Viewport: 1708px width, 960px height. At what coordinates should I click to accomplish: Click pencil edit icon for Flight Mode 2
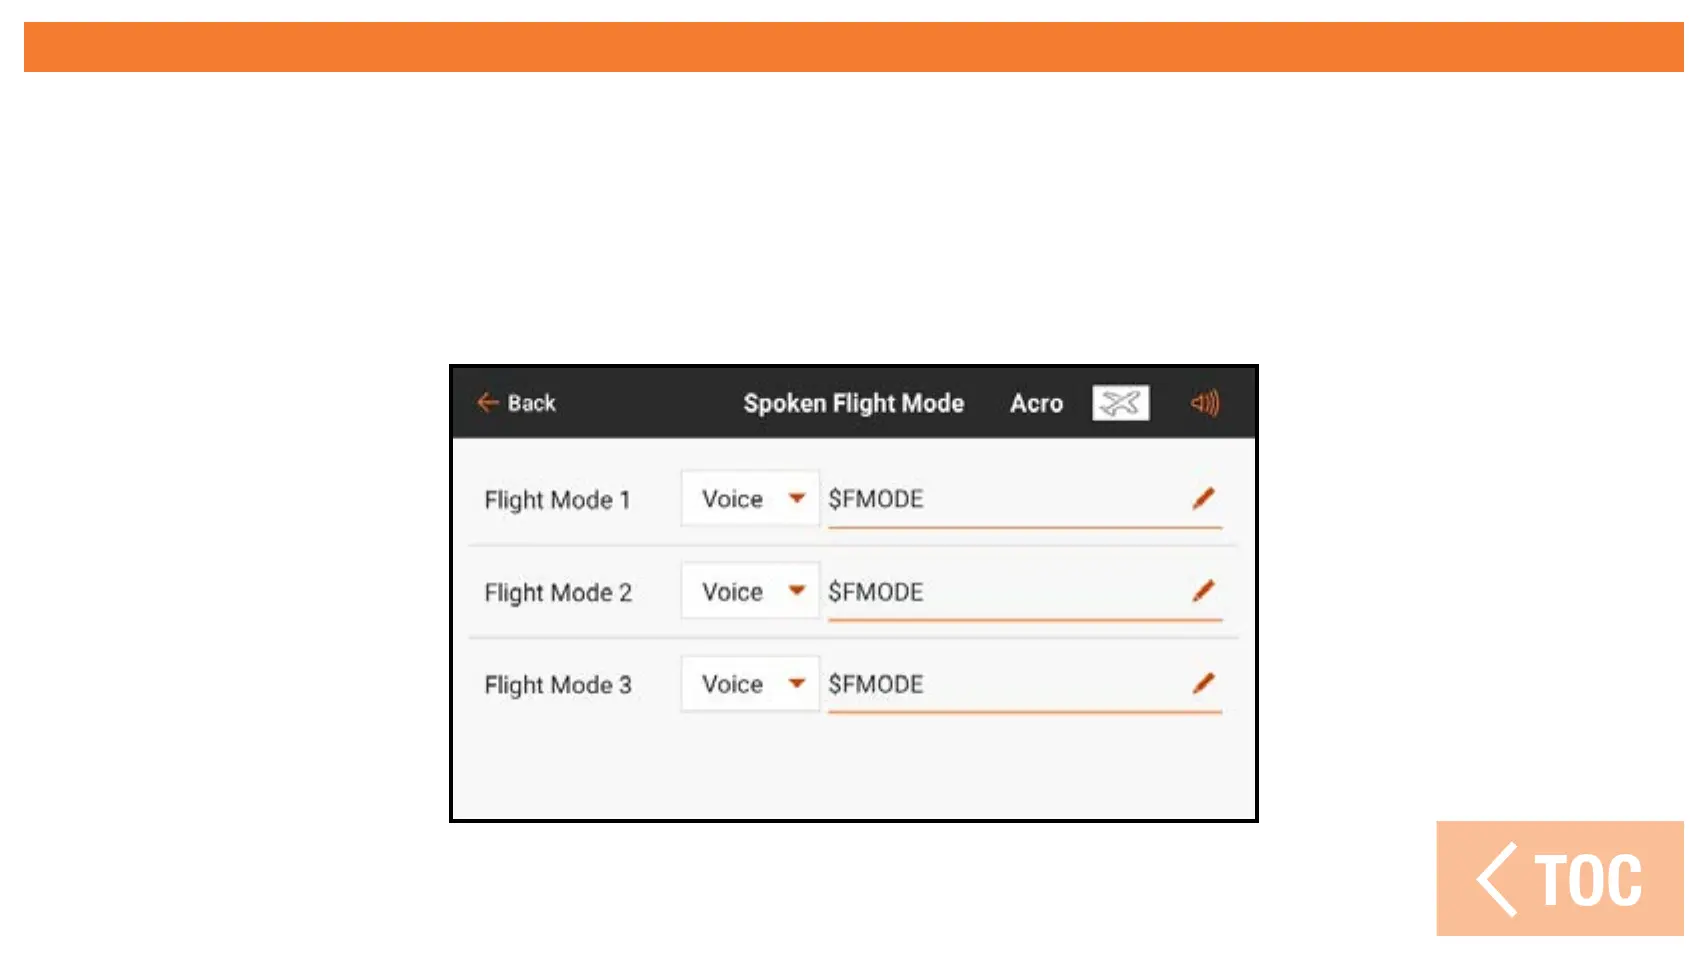click(1203, 591)
